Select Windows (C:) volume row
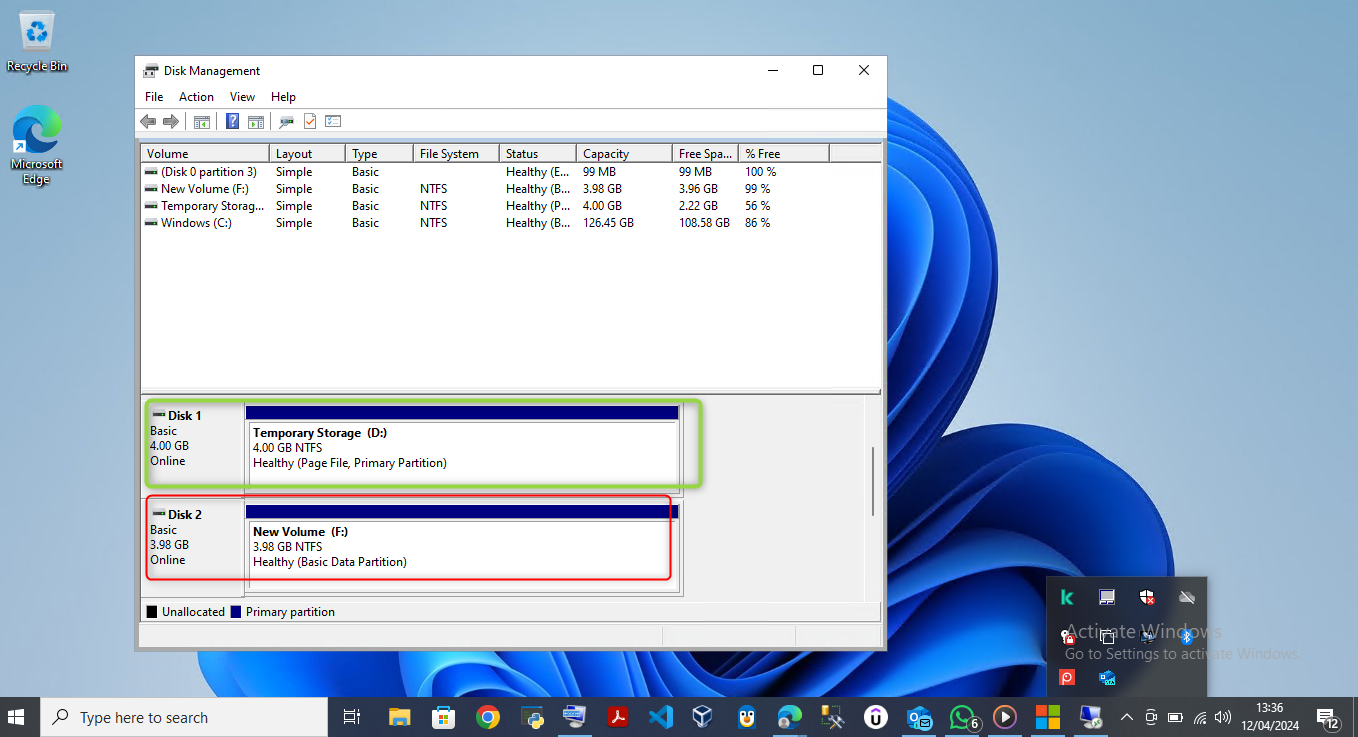The image size is (1358, 737). point(196,223)
